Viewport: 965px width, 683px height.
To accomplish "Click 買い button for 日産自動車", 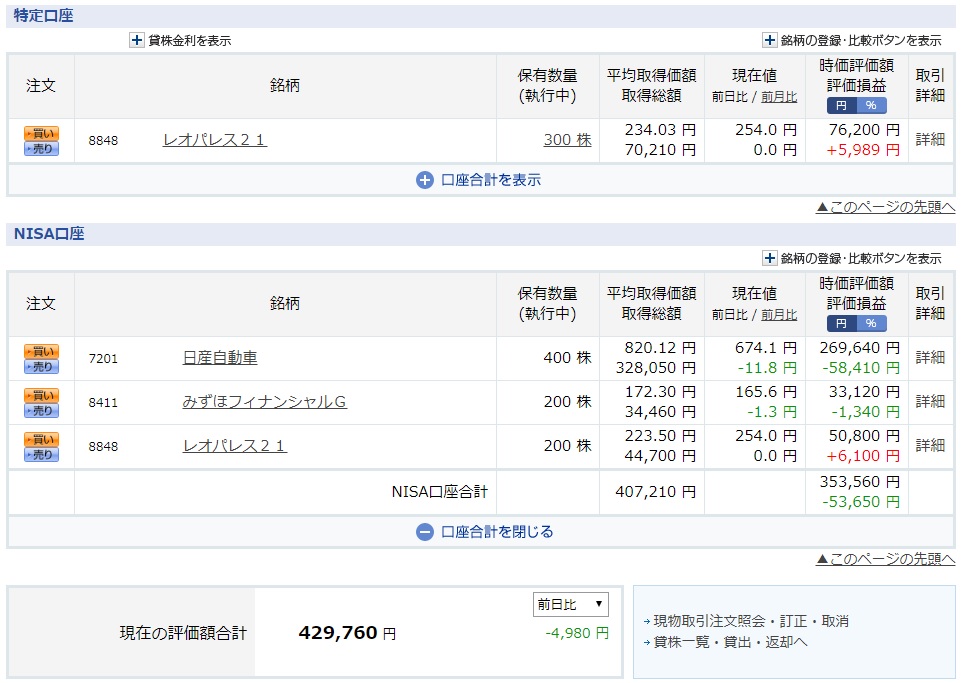I will click(41, 351).
